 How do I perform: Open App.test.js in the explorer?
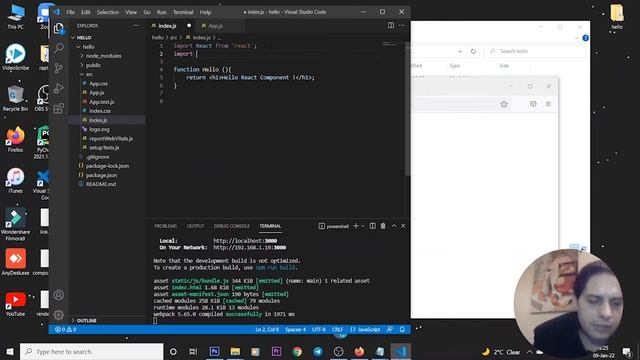[102, 102]
